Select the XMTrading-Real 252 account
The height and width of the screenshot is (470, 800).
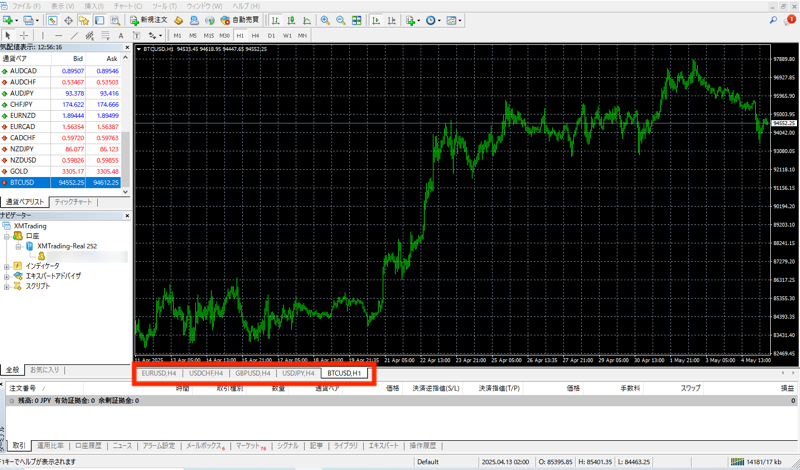[67, 246]
